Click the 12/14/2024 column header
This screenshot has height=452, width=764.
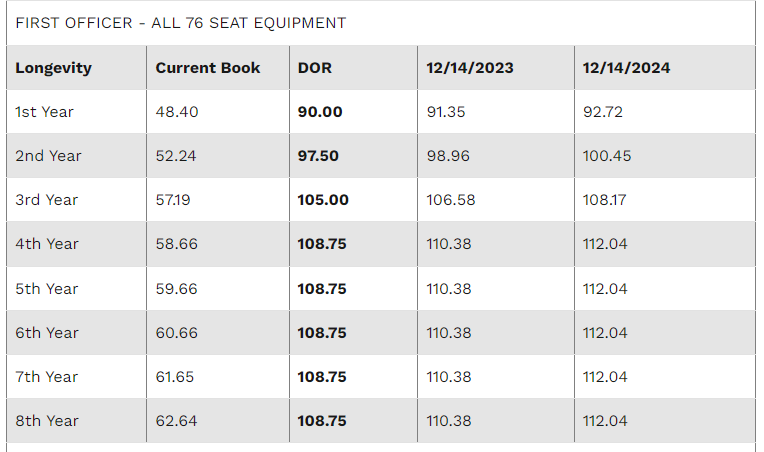click(626, 68)
